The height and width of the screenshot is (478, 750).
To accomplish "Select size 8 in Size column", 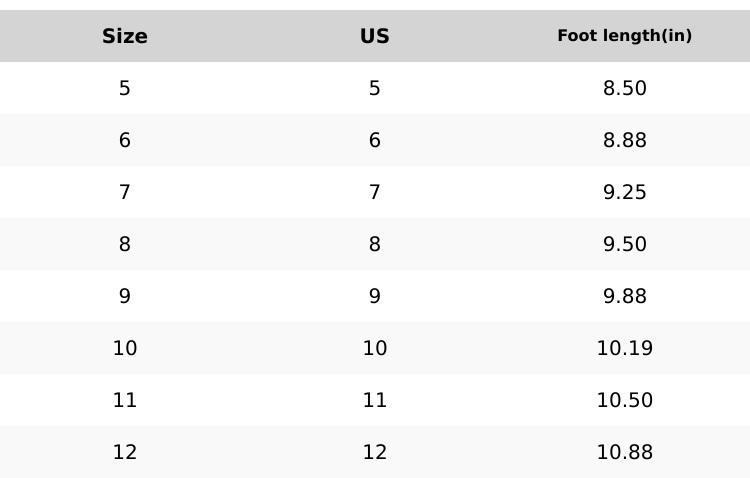I will pos(125,244).
